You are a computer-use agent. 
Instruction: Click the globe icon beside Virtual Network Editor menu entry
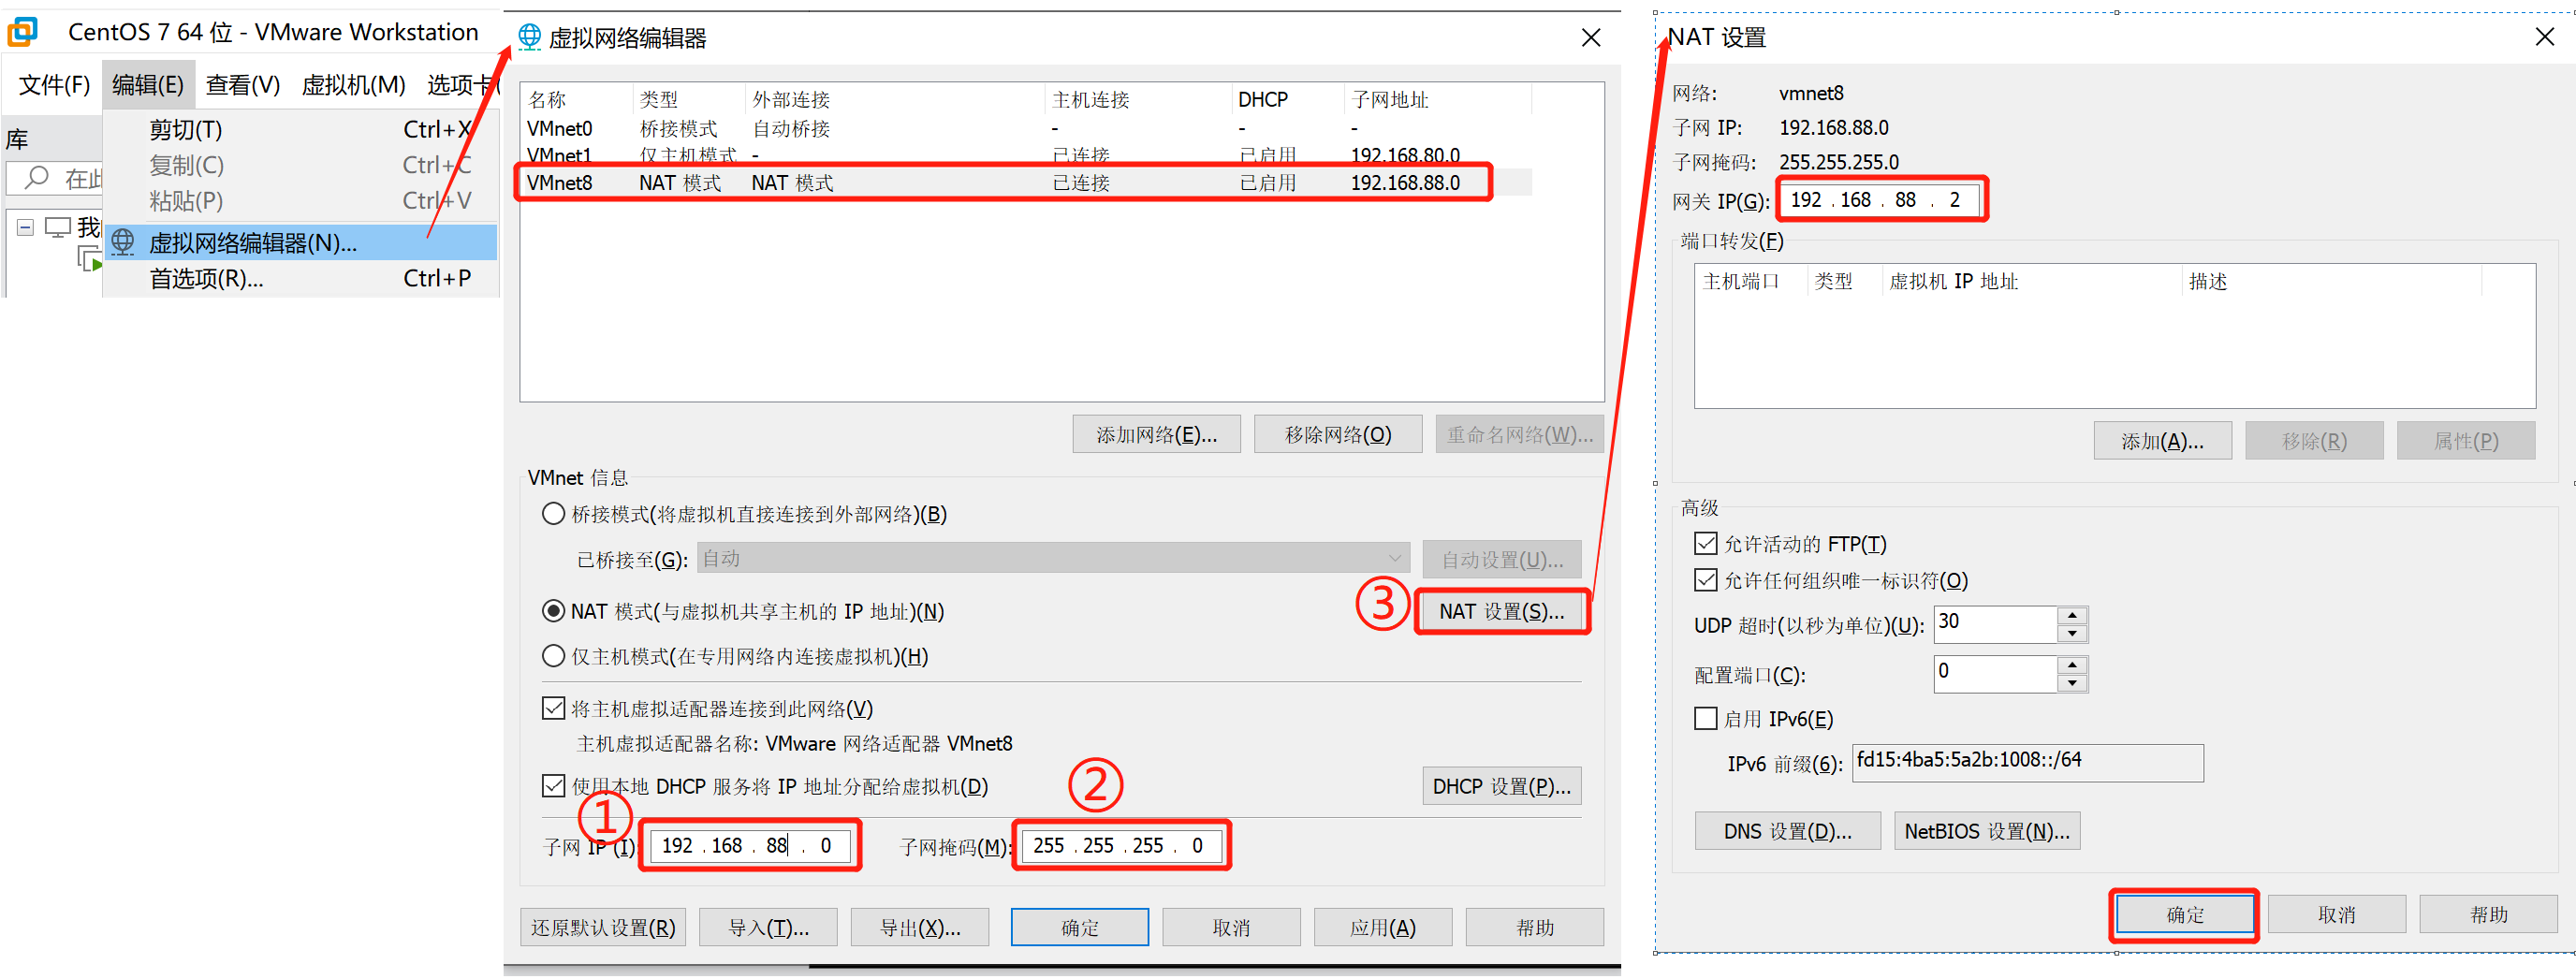click(x=122, y=242)
